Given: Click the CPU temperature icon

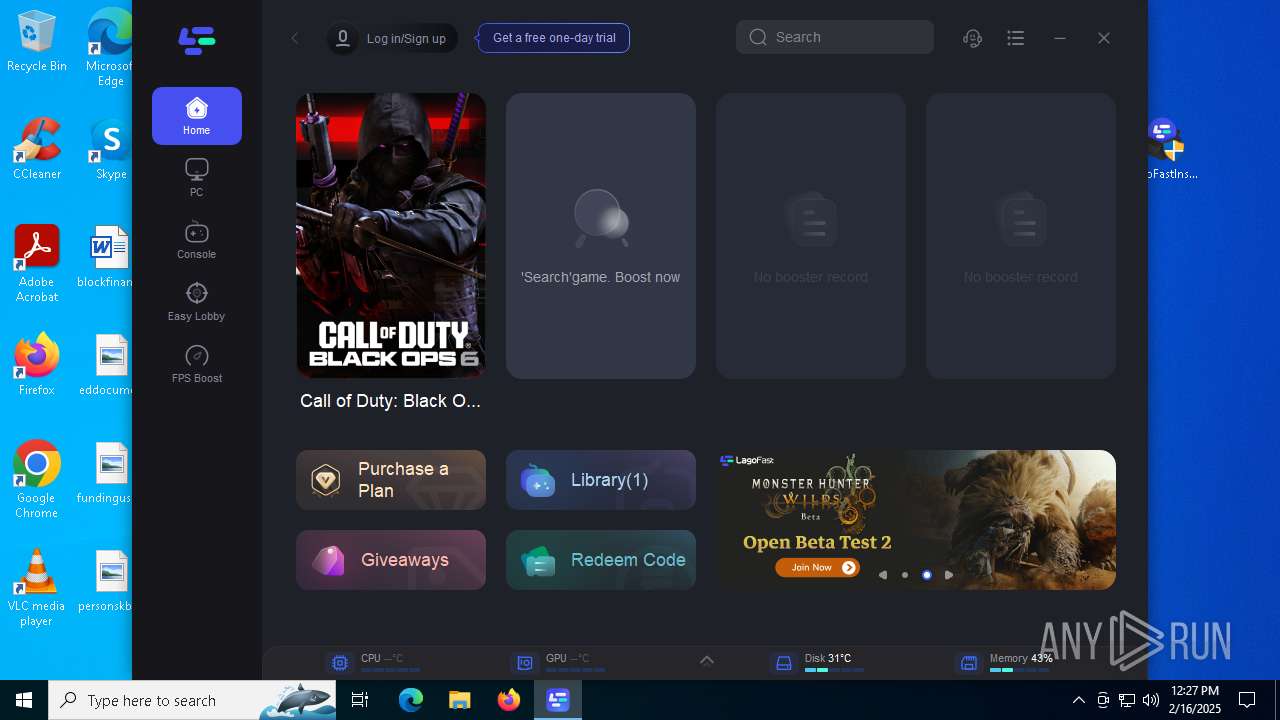Looking at the screenshot, I should (x=340, y=663).
